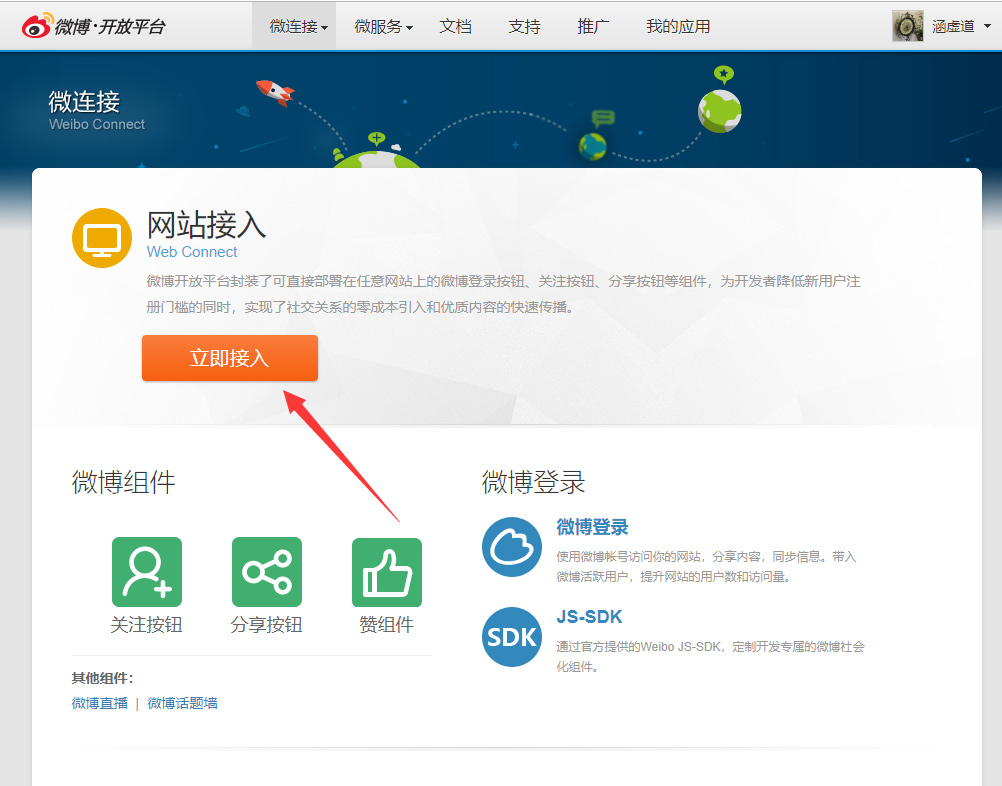Follow the 微博话题墙 link
Image resolution: width=1002 pixels, height=786 pixels.
(183, 703)
